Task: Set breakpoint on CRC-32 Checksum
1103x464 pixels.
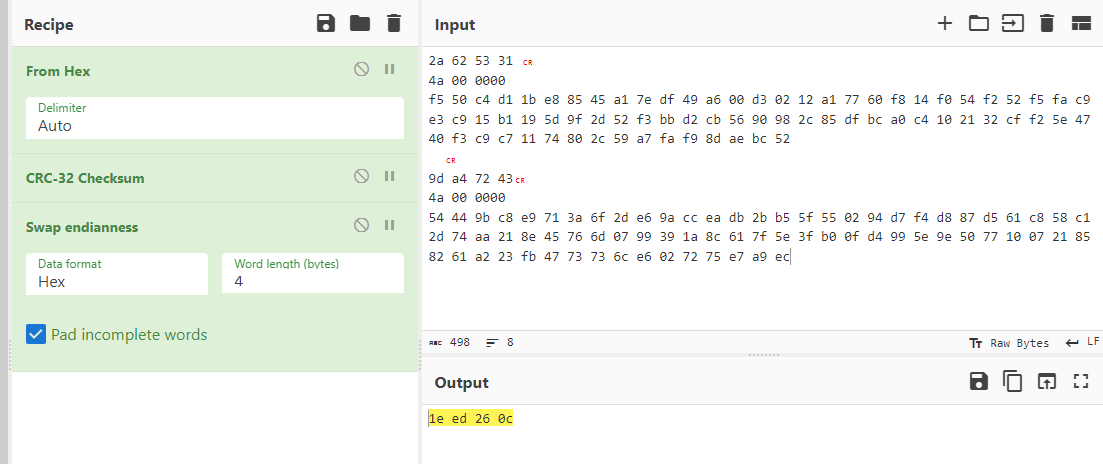Action: [x=390, y=176]
